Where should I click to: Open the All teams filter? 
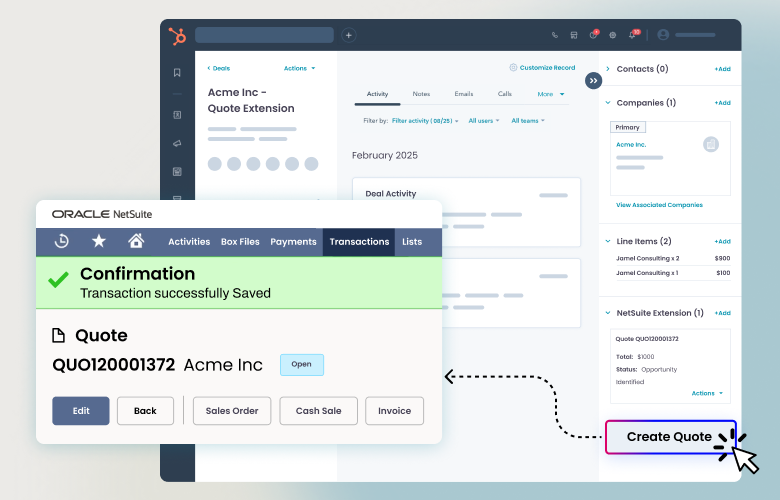point(528,121)
